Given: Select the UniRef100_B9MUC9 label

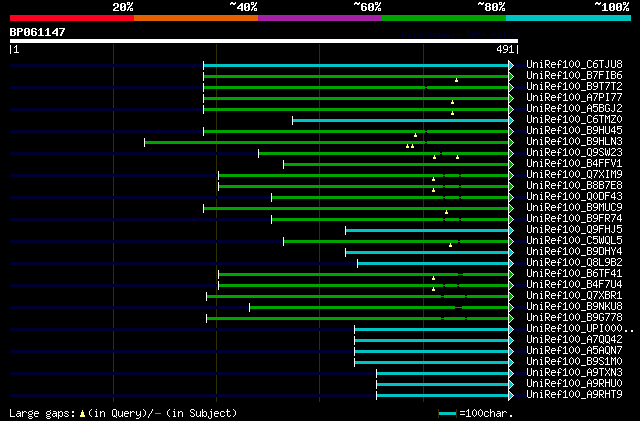Looking at the screenshot, I should point(574,208).
